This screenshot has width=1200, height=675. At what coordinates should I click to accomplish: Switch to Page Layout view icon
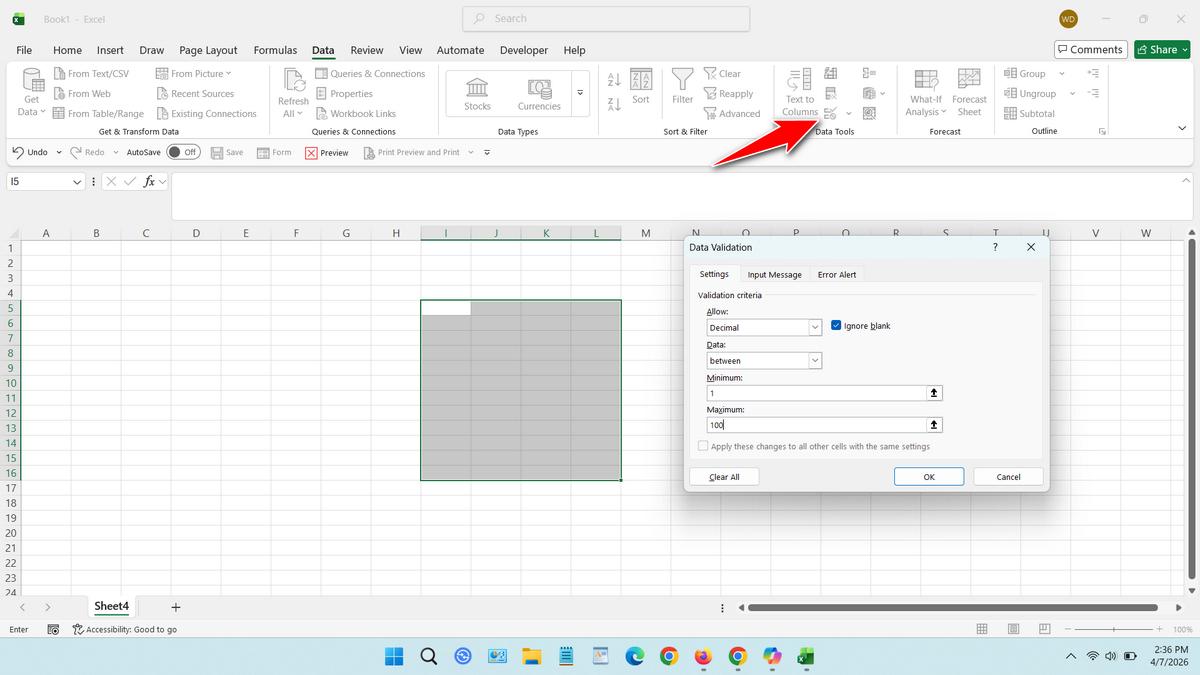pos(1013,629)
